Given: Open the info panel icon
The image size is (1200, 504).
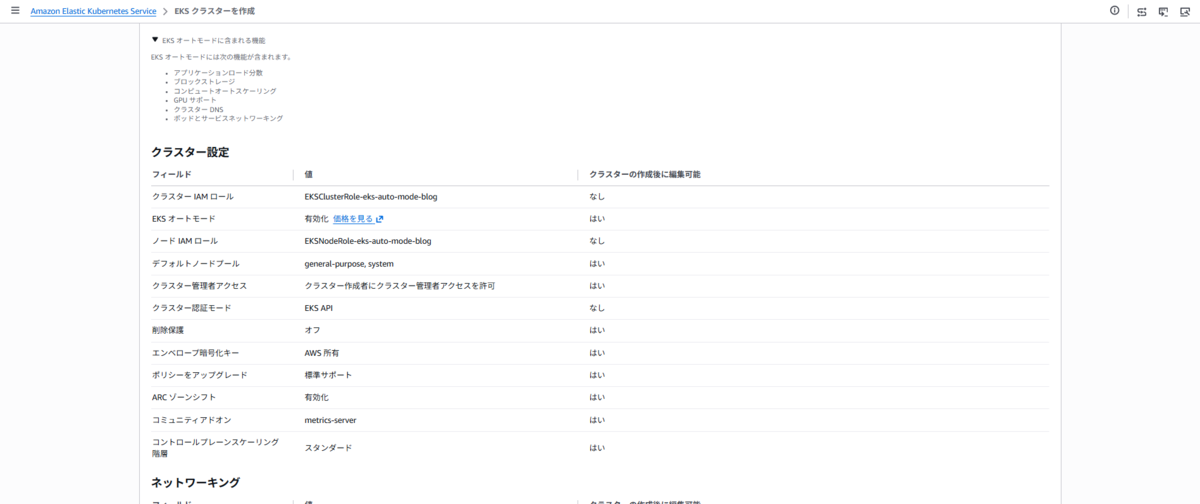Looking at the screenshot, I should pos(1114,10).
